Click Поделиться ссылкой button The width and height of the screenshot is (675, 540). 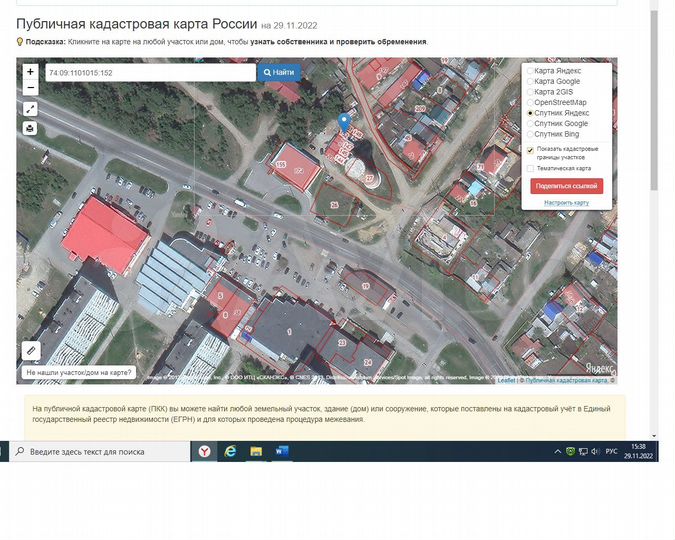point(567,186)
